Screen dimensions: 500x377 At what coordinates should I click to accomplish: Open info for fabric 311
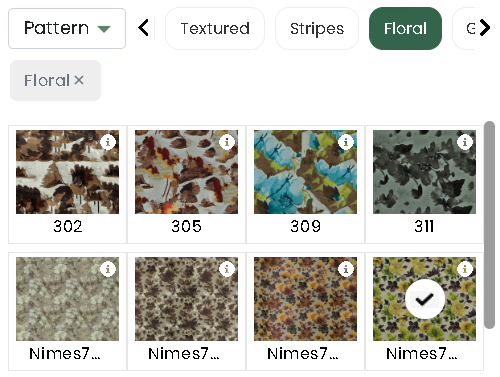tap(465, 142)
